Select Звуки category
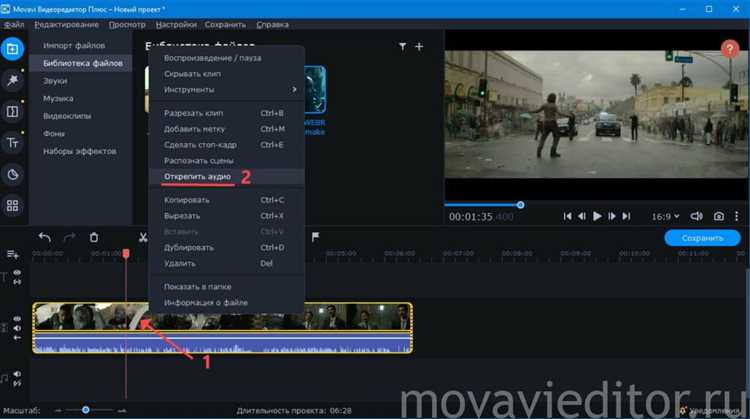This screenshot has height=419, width=750. (80, 81)
